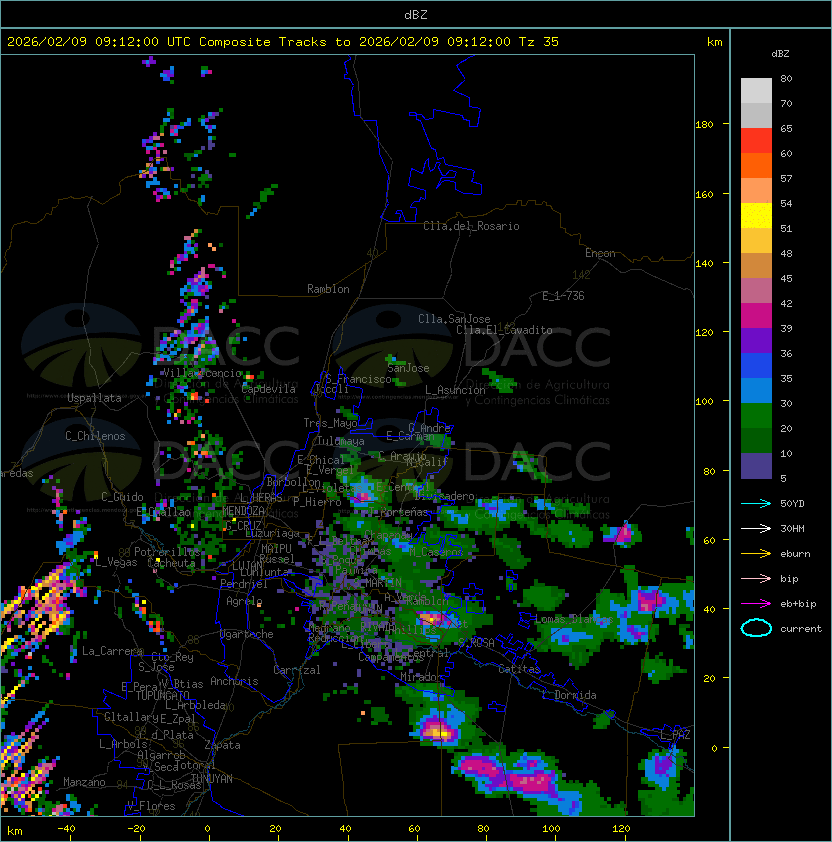The image size is (832, 842).
Task: Pick the purple swatch between 39 and 36
Action: click(756, 340)
